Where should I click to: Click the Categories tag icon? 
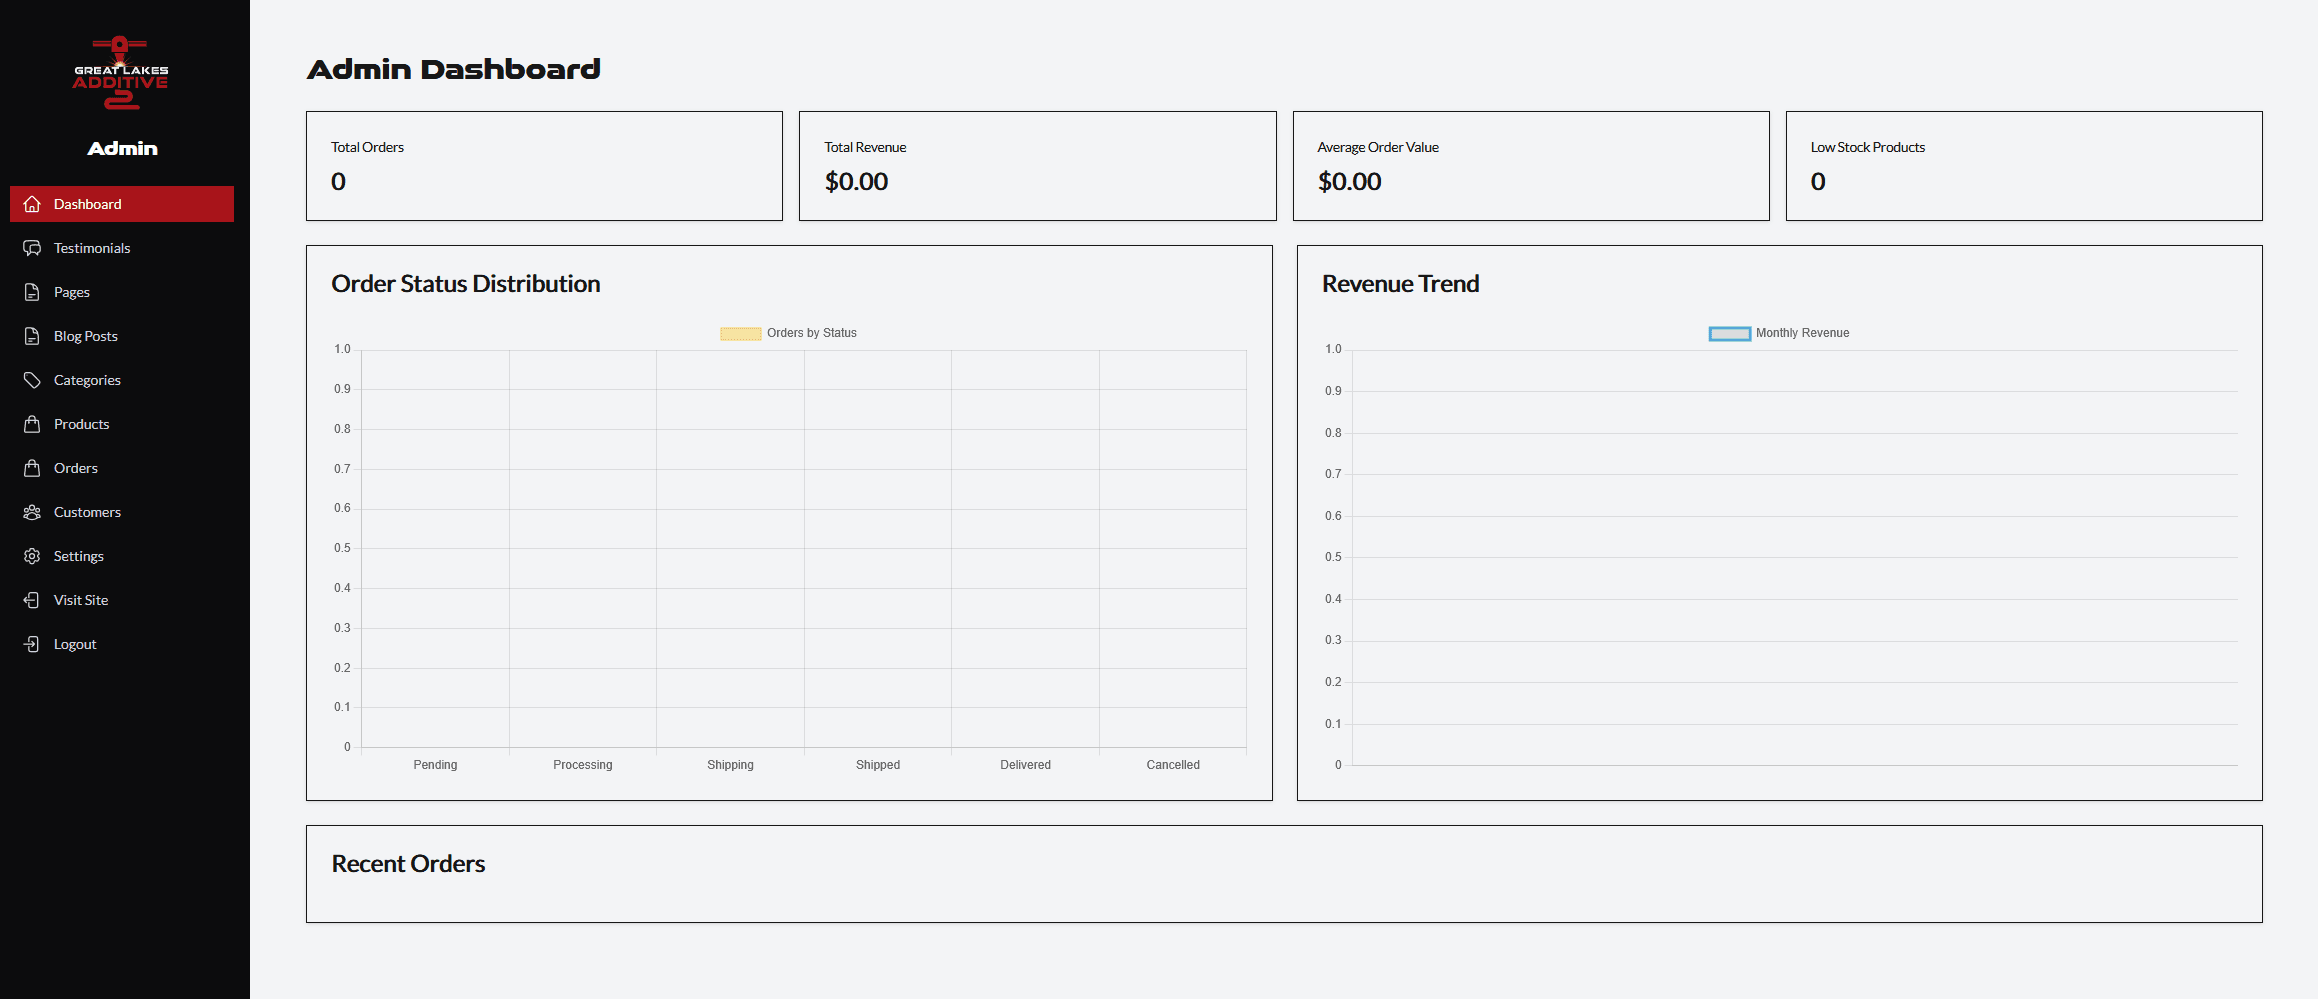[32, 380]
